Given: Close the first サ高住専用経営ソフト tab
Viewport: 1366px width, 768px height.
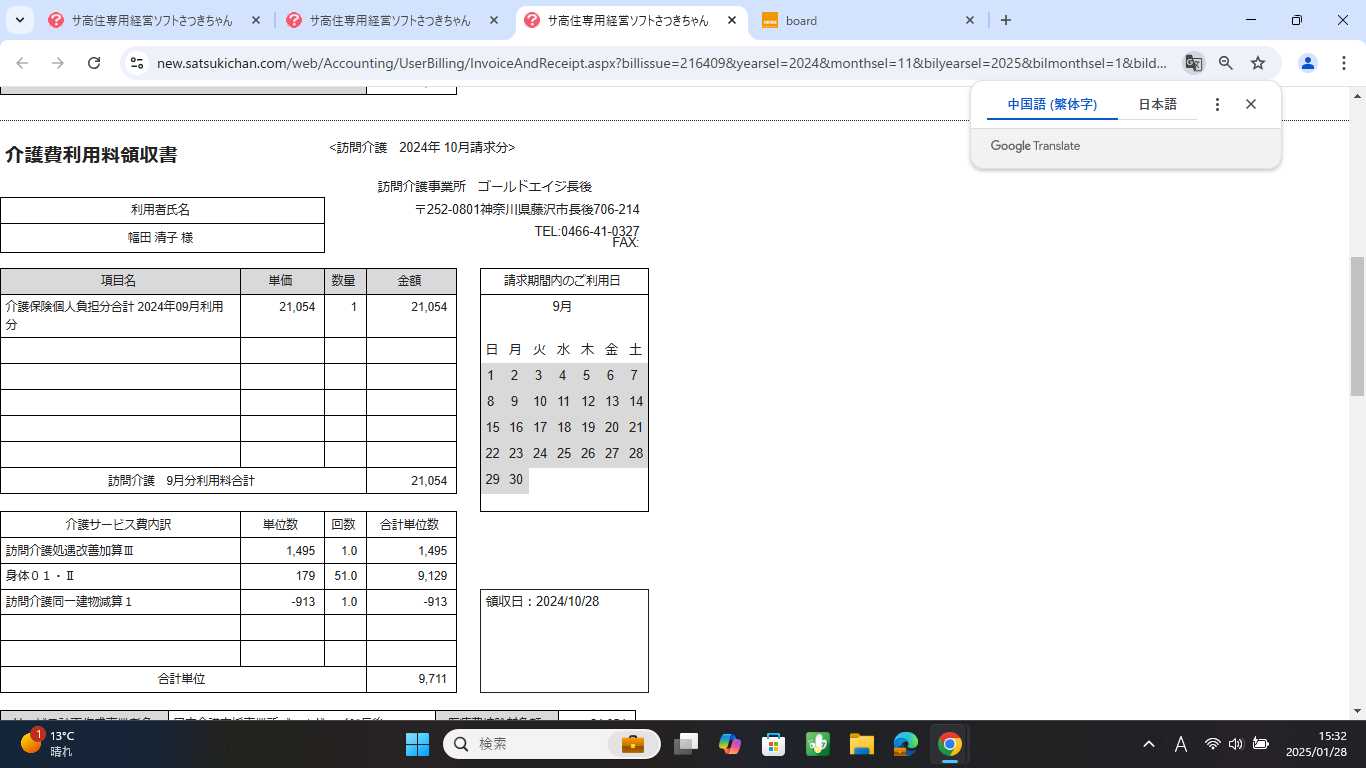Looking at the screenshot, I should point(256,20).
